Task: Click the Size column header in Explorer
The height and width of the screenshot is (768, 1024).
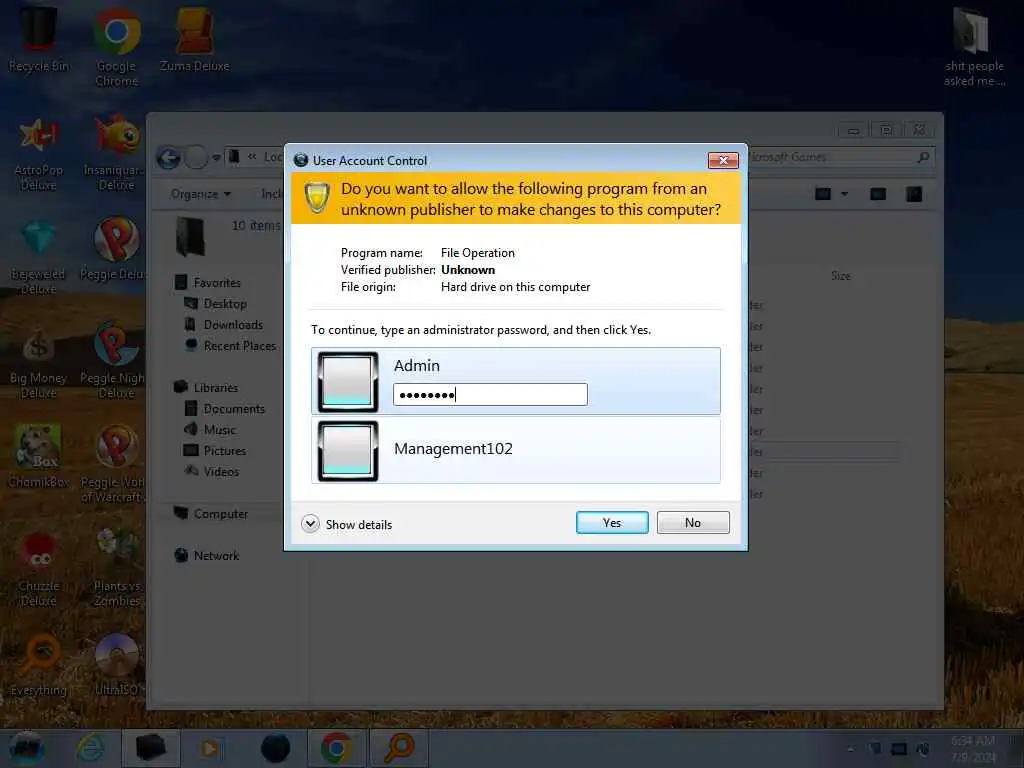Action: [x=840, y=276]
